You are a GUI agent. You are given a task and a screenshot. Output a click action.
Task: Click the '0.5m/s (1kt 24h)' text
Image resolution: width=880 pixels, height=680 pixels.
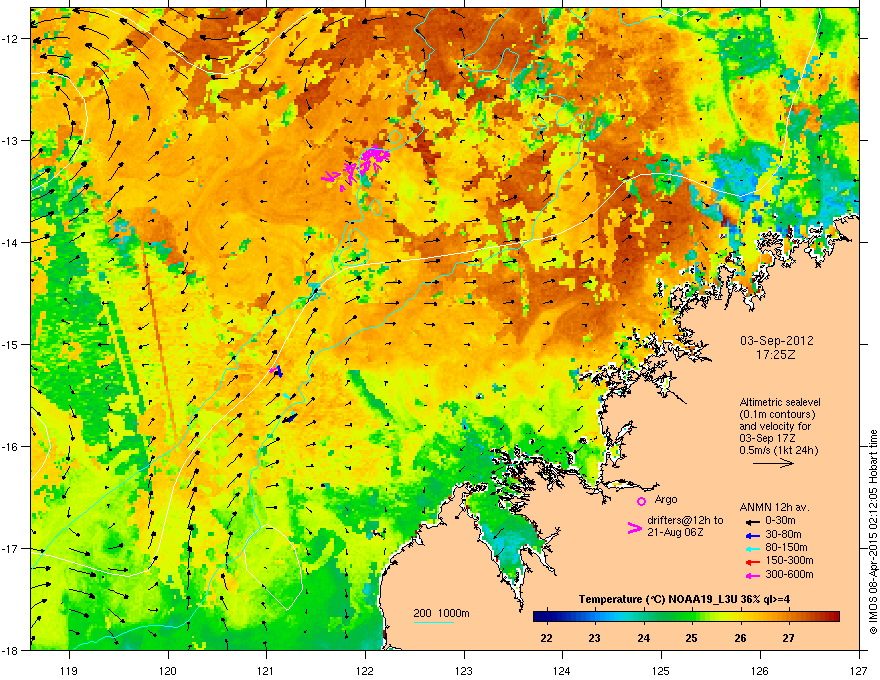click(x=778, y=450)
